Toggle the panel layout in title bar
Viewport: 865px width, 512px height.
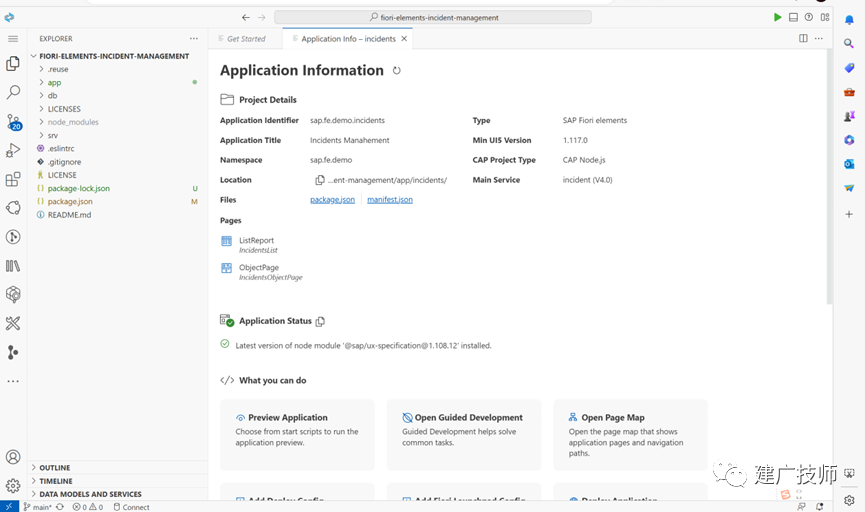[x=793, y=17]
